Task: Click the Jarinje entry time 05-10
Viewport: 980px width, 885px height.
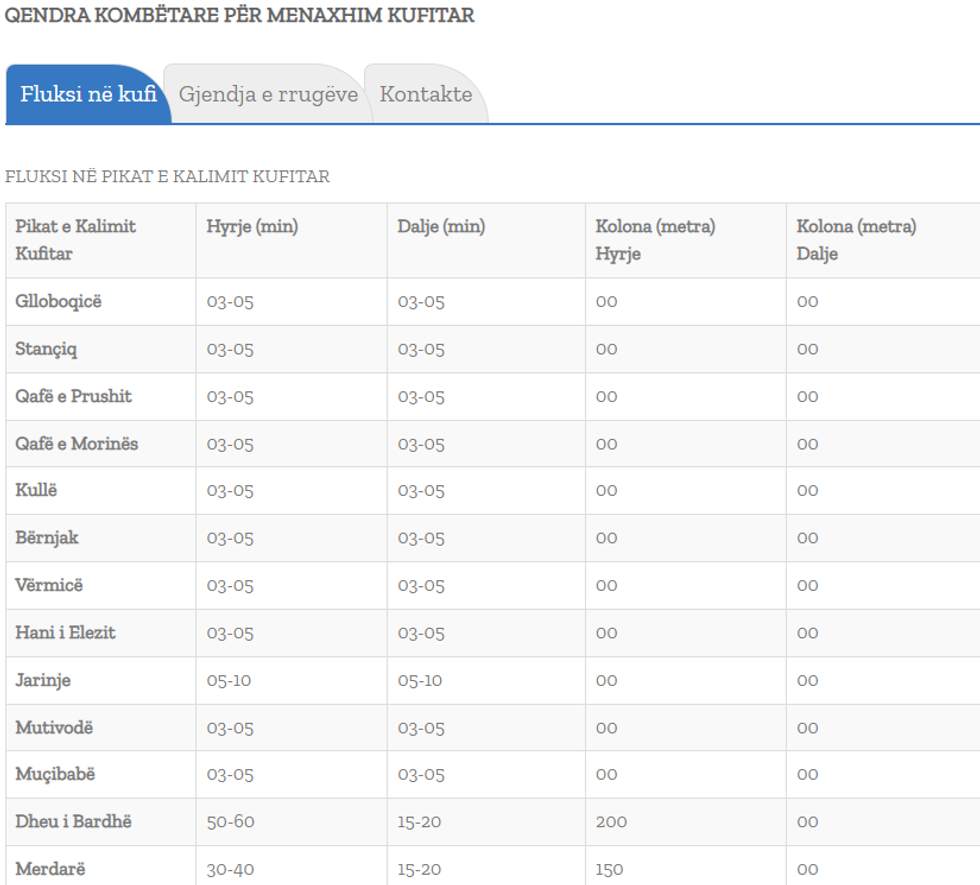Action: [x=229, y=681]
